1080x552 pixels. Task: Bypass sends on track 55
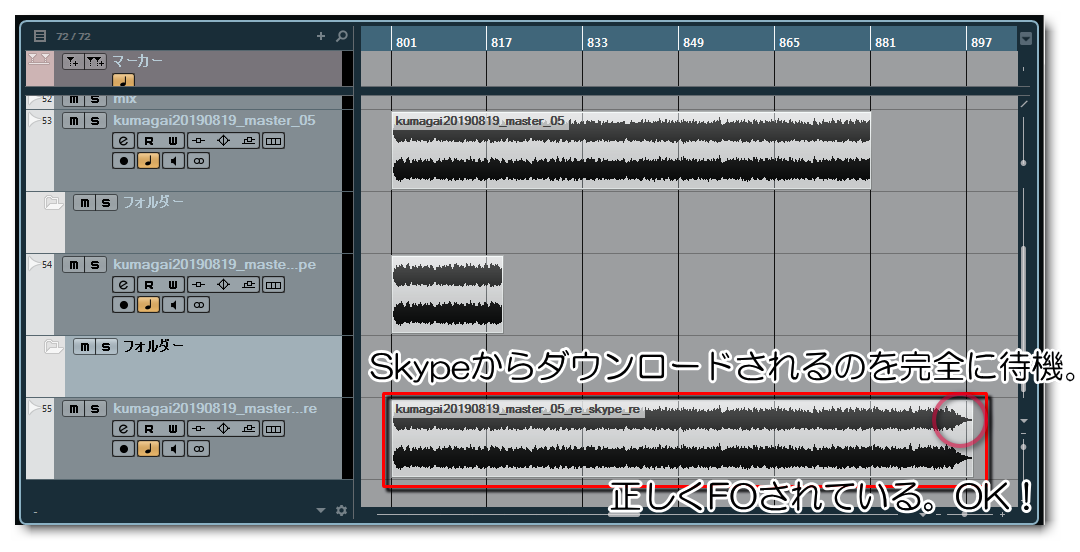[x=249, y=429]
